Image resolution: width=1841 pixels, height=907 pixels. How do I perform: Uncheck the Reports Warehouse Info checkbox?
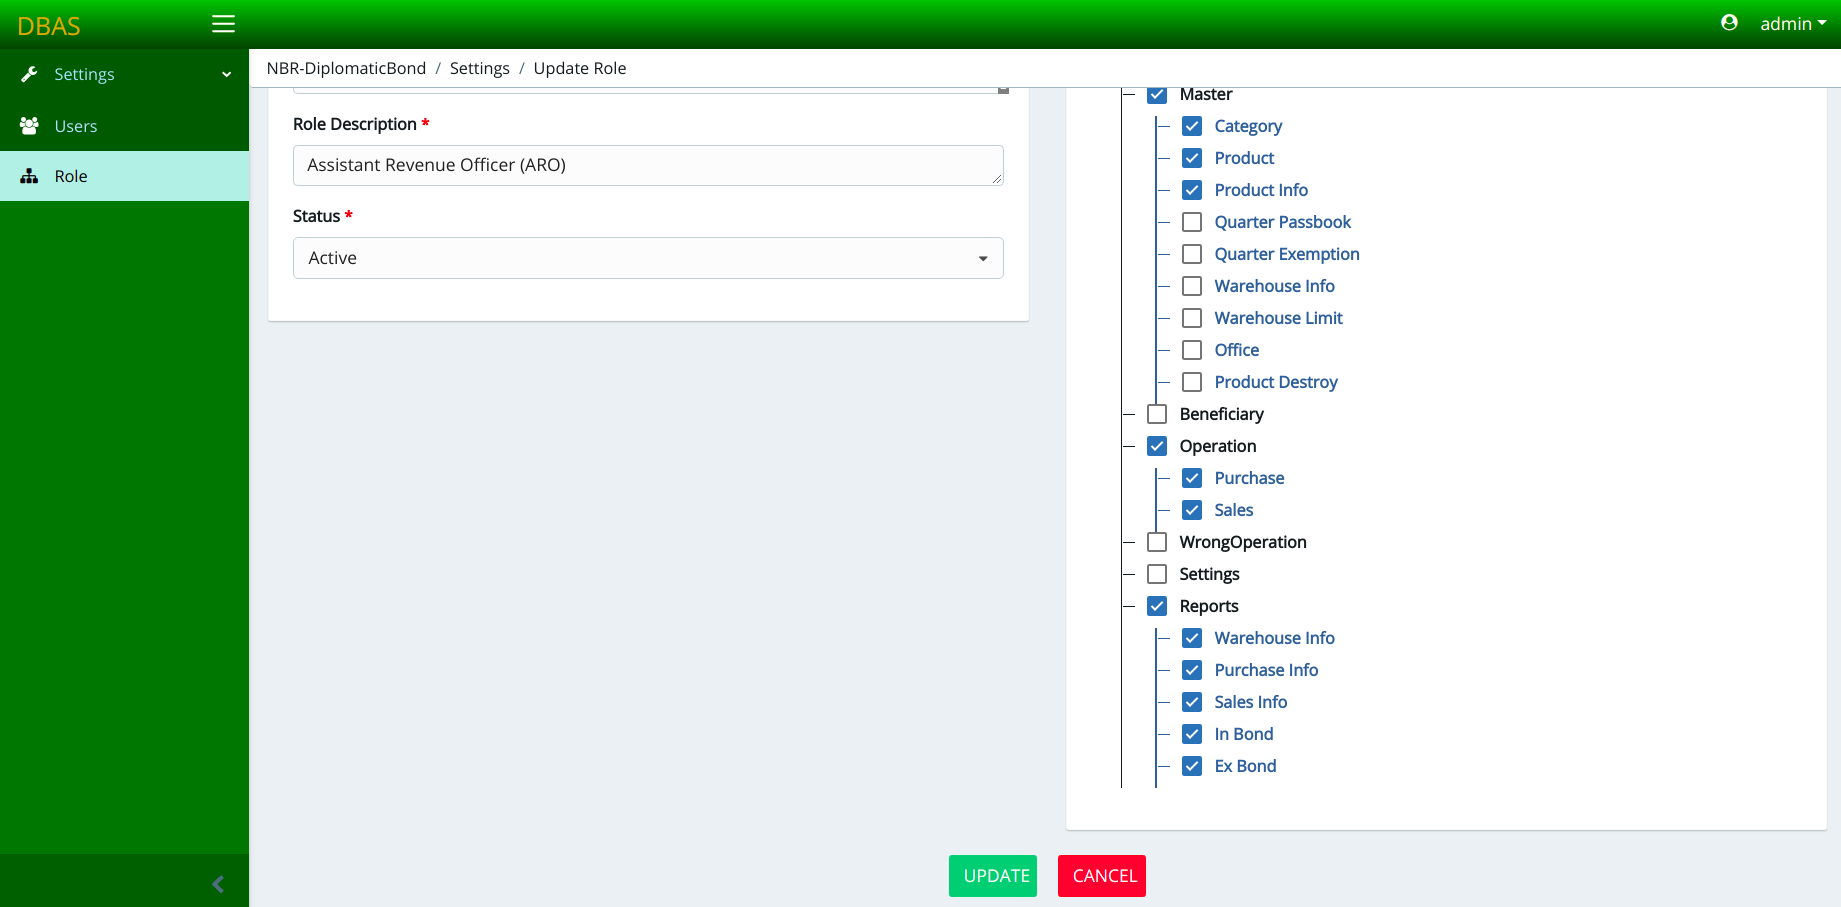tap(1192, 638)
